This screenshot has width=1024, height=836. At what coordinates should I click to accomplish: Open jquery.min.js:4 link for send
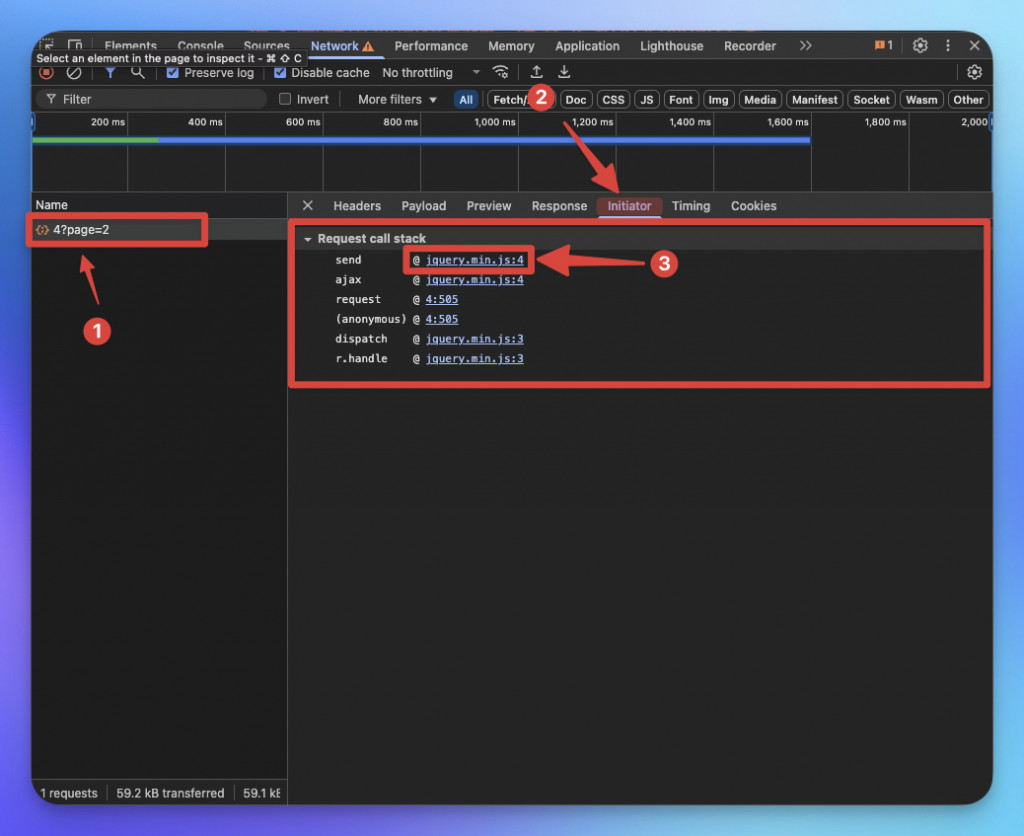474,260
